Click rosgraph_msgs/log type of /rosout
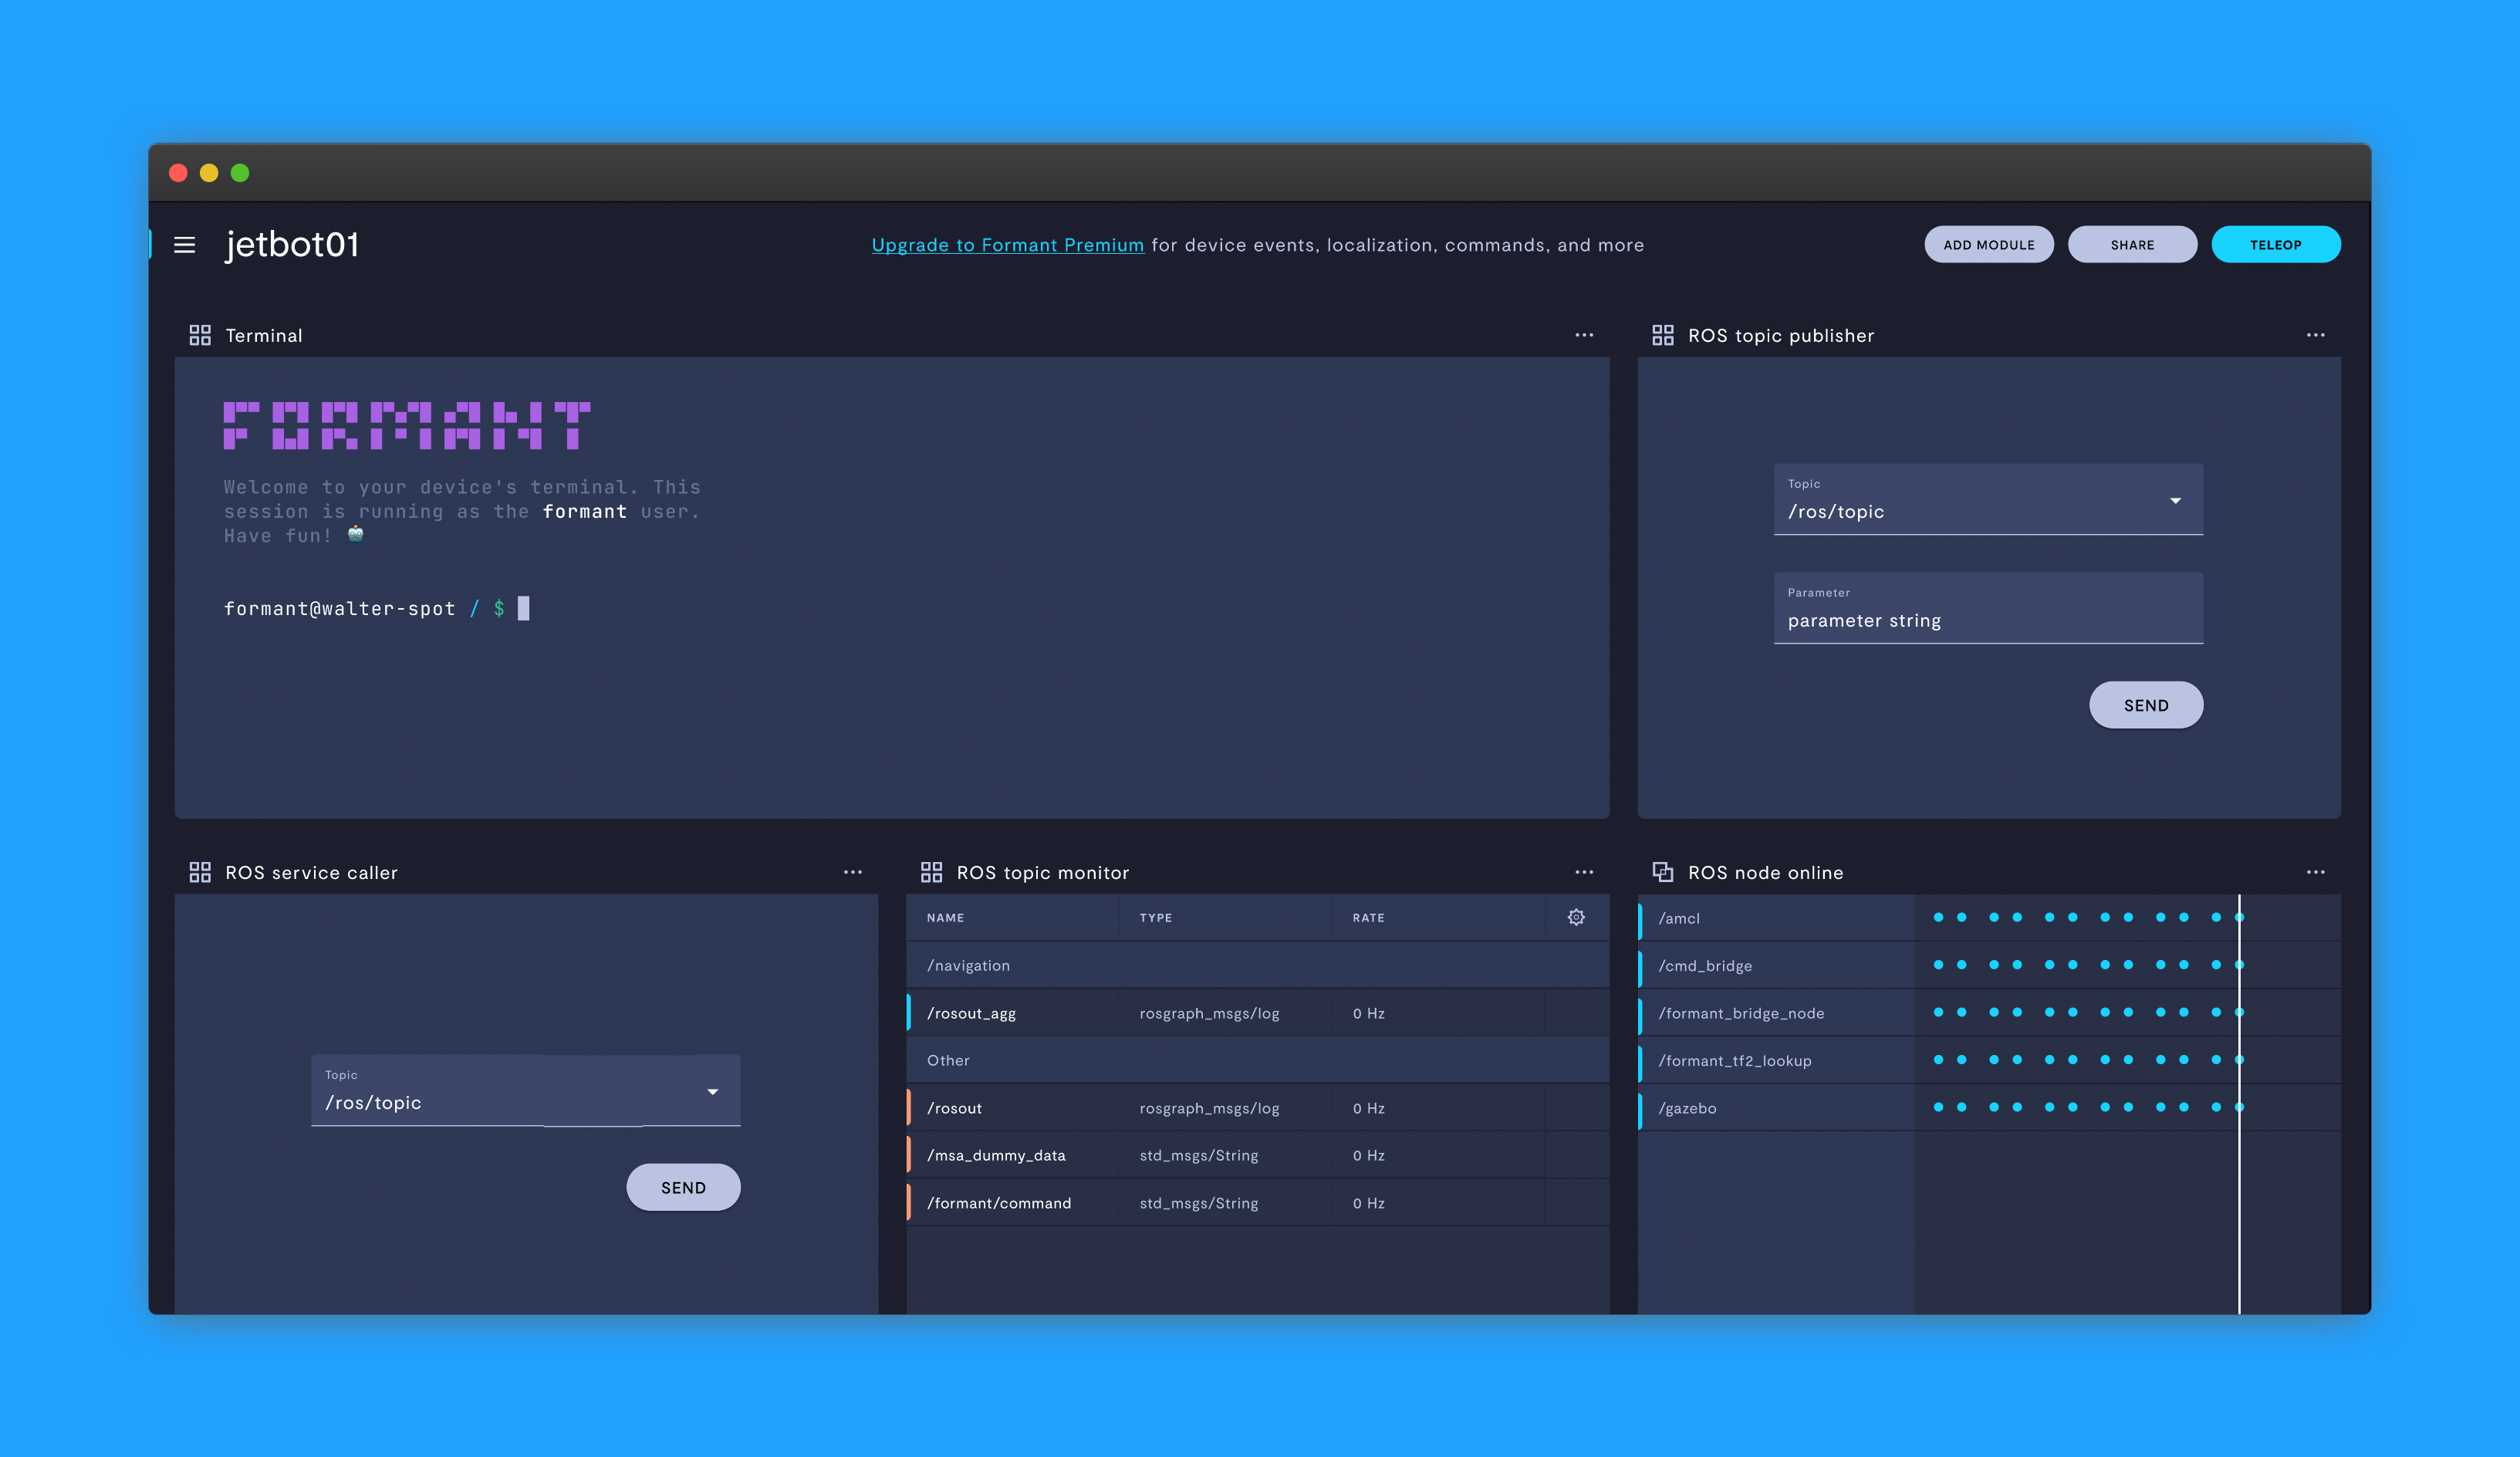2520x1457 pixels. pos(1209,1108)
